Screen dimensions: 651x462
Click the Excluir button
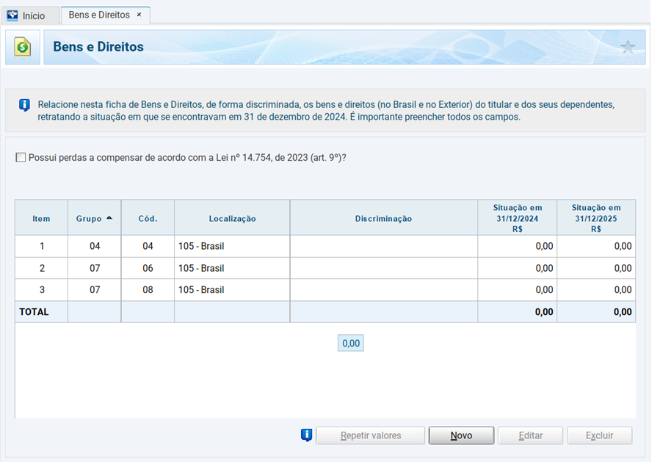599,436
